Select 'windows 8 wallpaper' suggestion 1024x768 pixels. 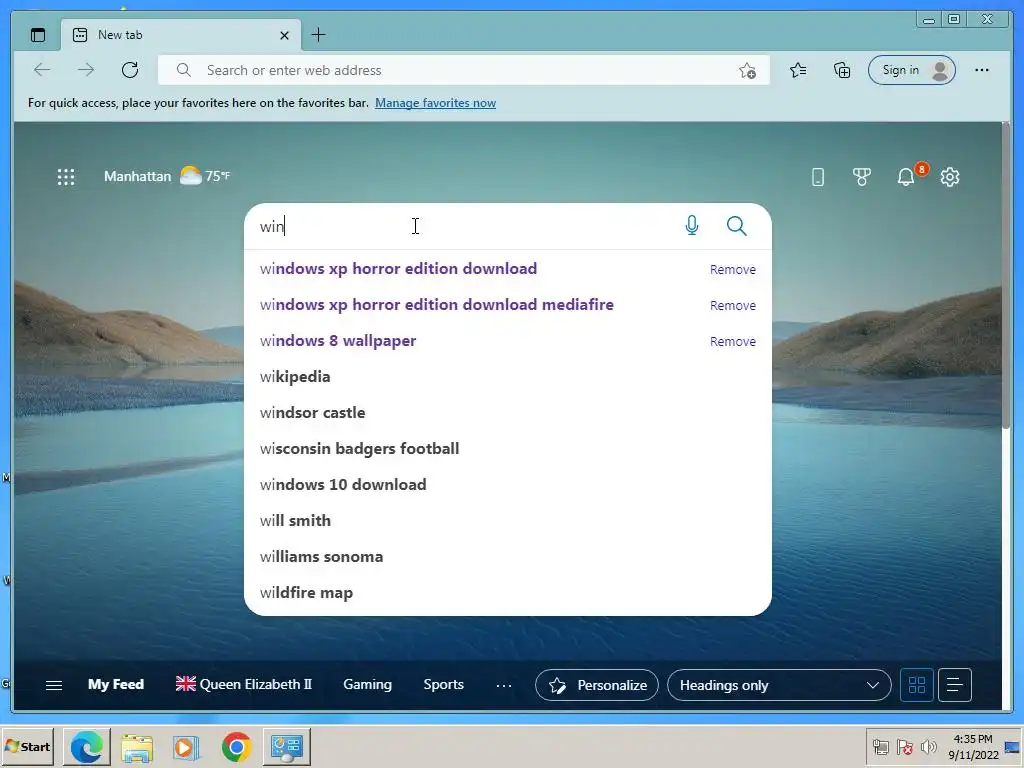pos(338,341)
